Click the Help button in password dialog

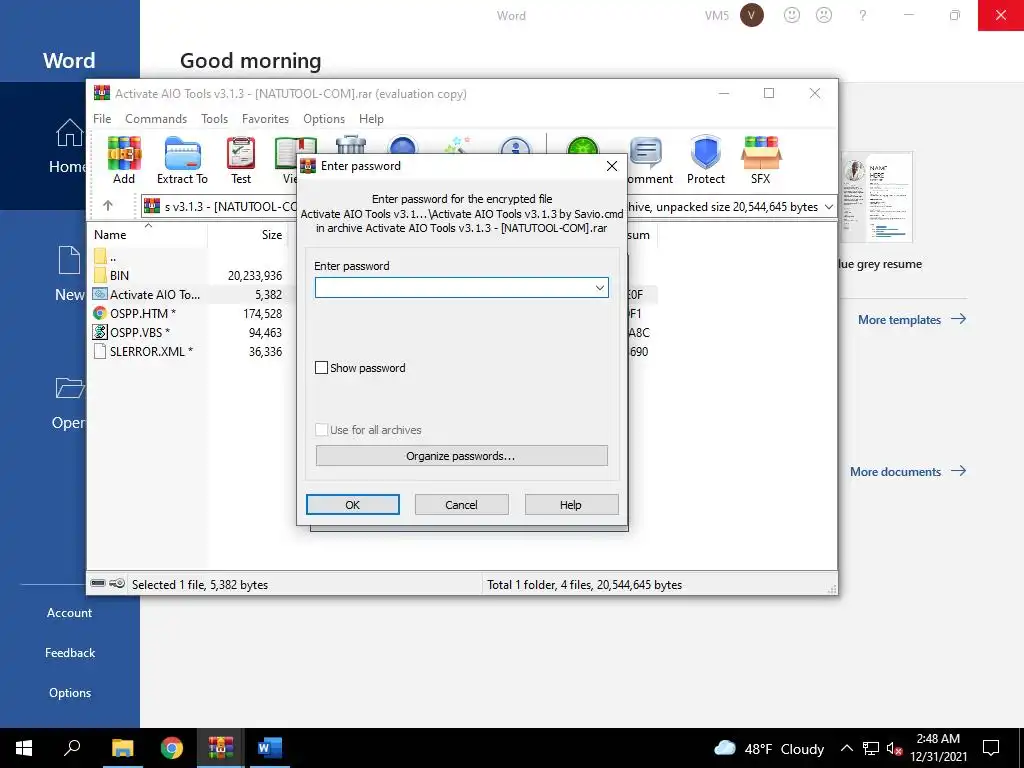click(x=571, y=505)
